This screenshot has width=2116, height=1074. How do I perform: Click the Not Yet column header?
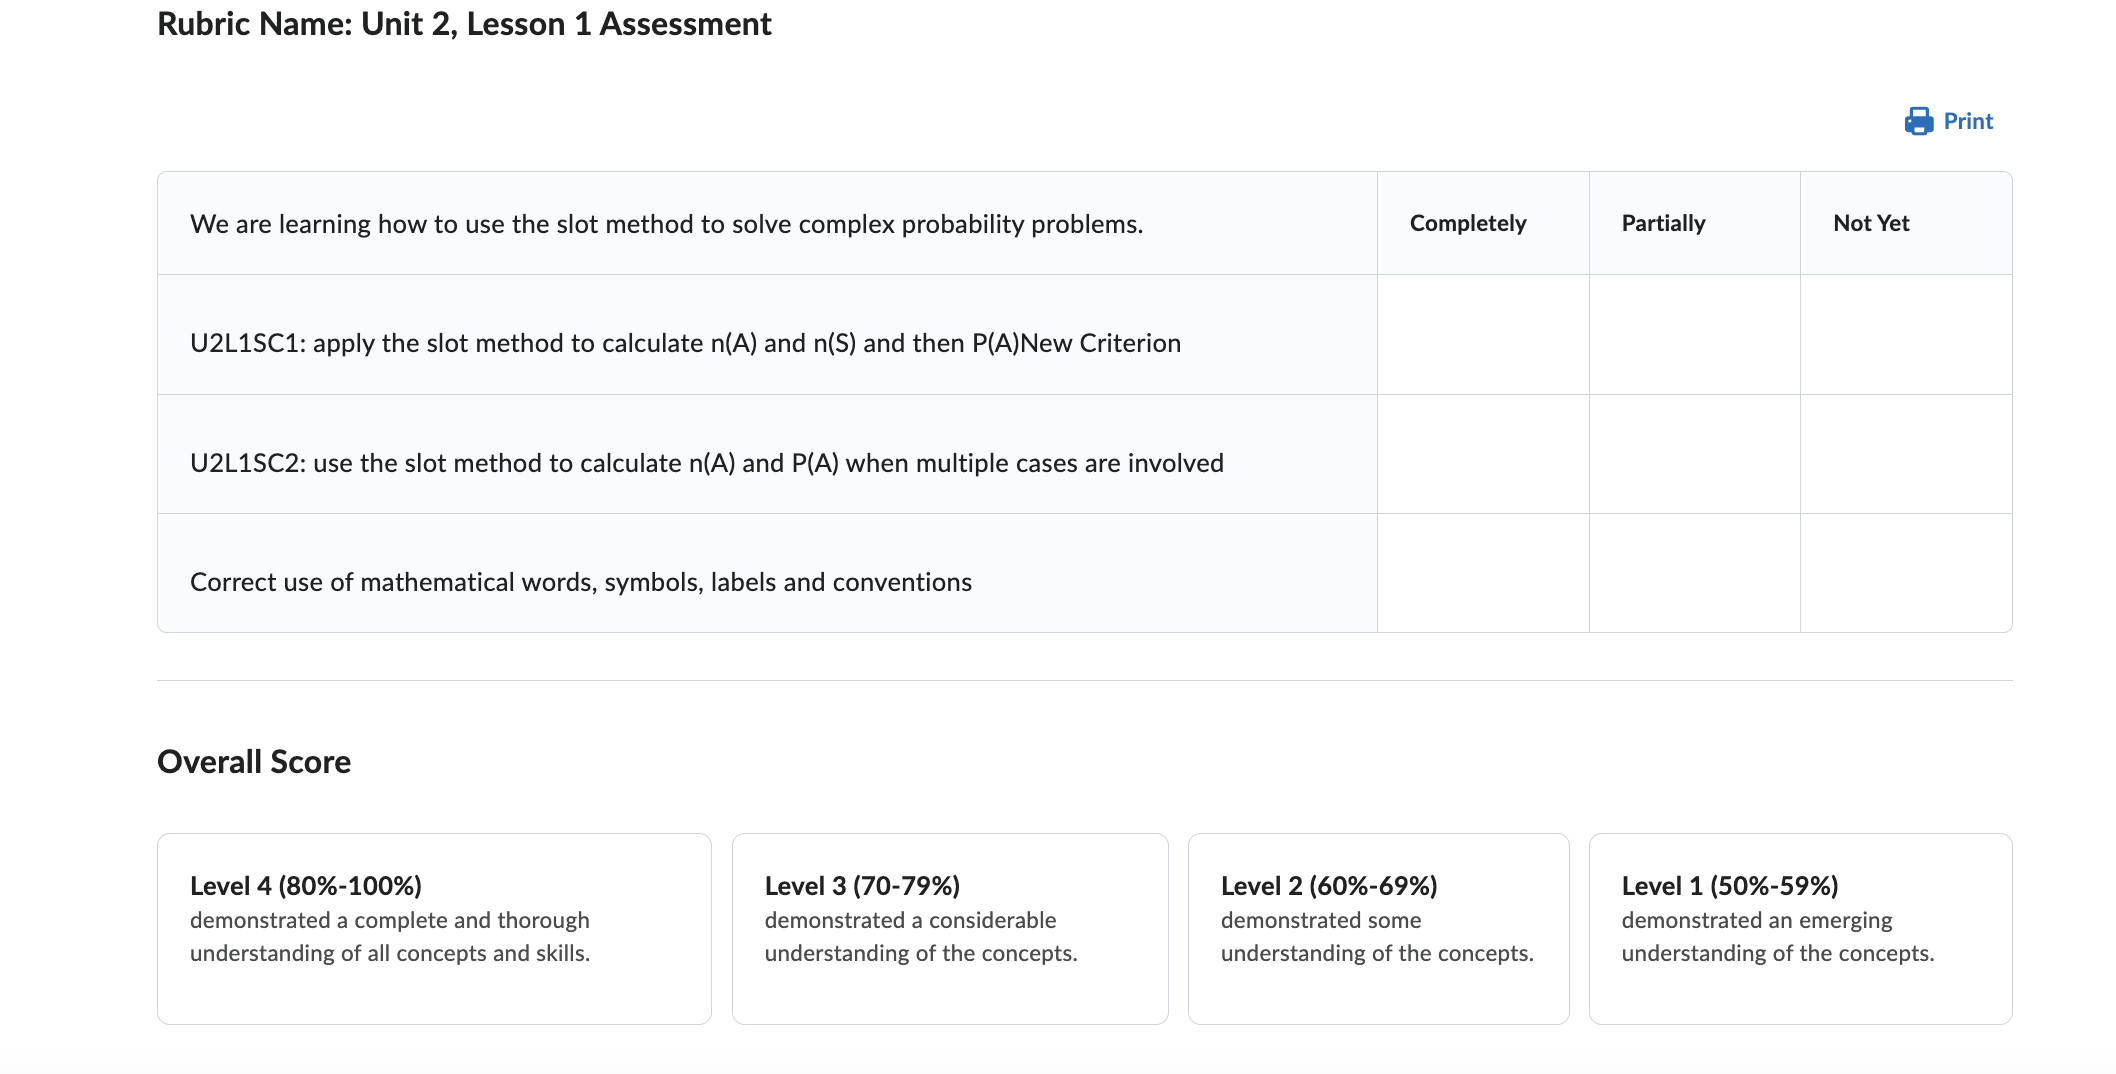[1871, 223]
